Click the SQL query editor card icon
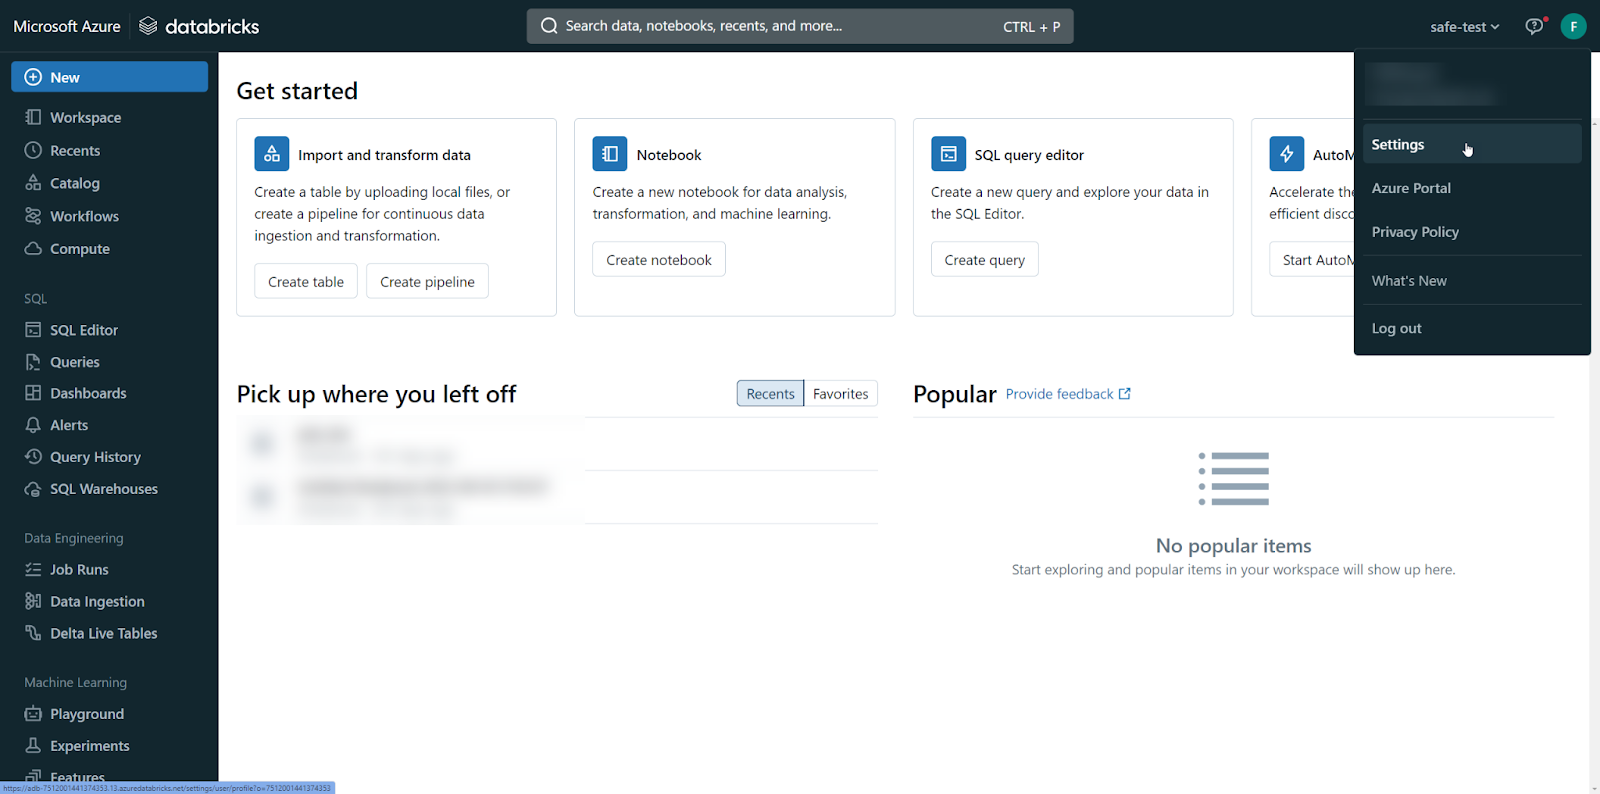1600x794 pixels. coord(949,154)
